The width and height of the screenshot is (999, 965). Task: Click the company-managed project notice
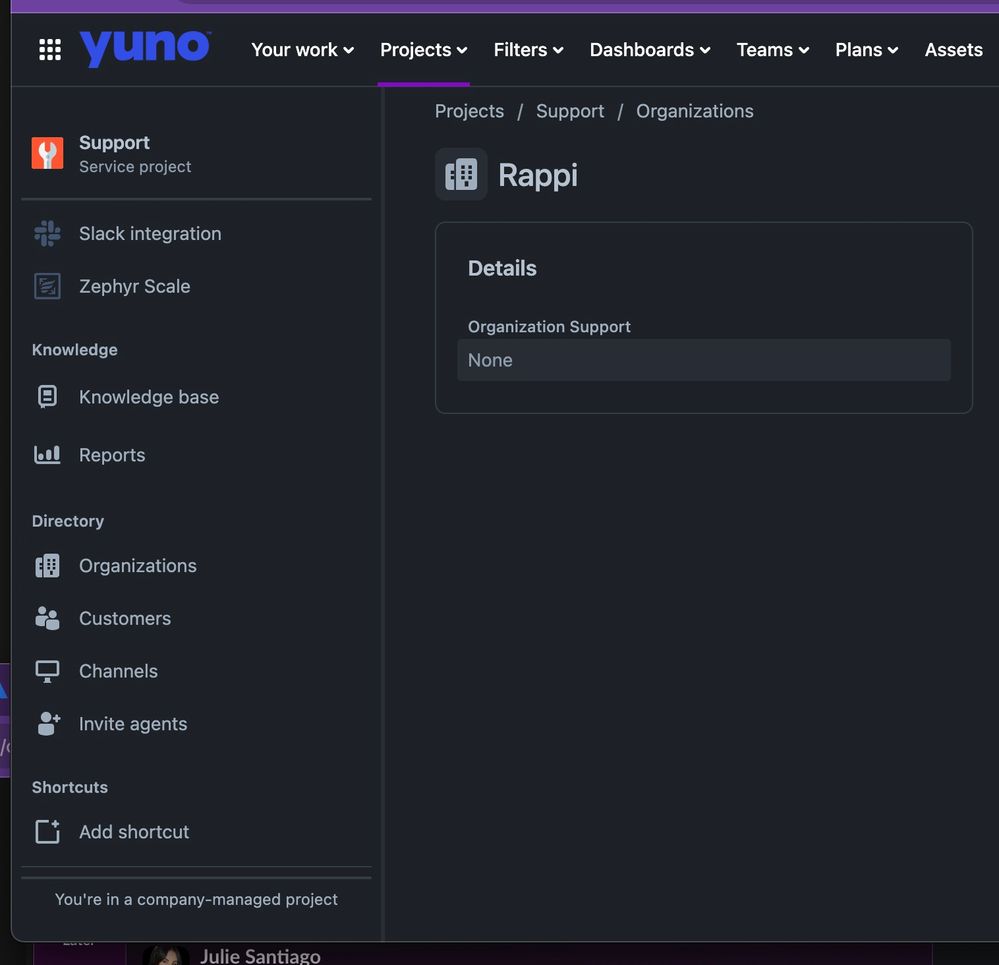pyautogui.click(x=196, y=899)
